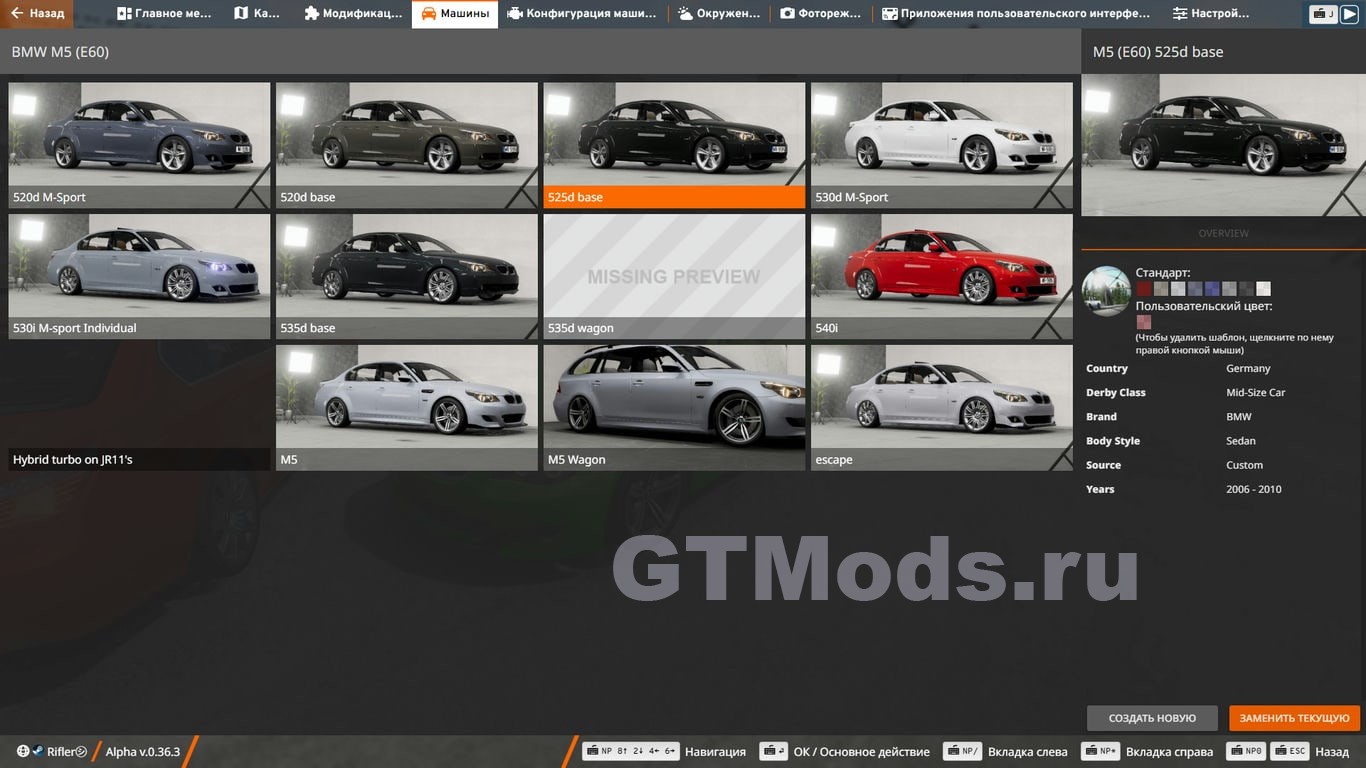
Task: Click the keyboard J shortcut icon
Action: 1324,14
